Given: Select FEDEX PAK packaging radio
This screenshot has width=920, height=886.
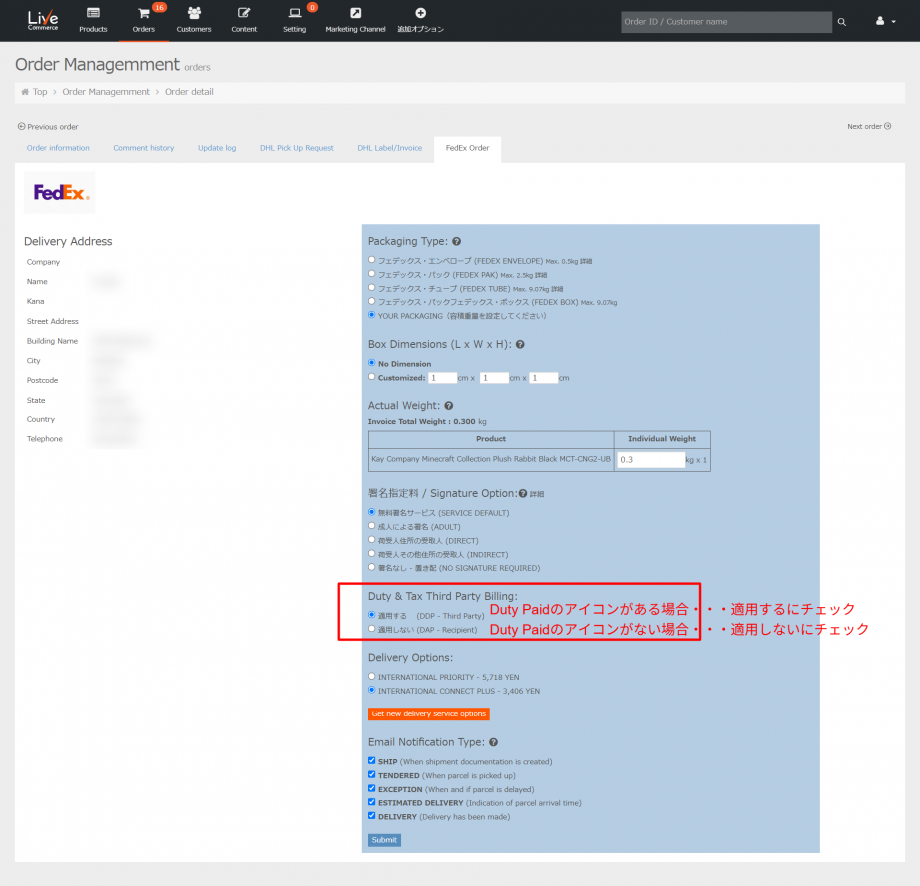Looking at the screenshot, I should click(371, 273).
